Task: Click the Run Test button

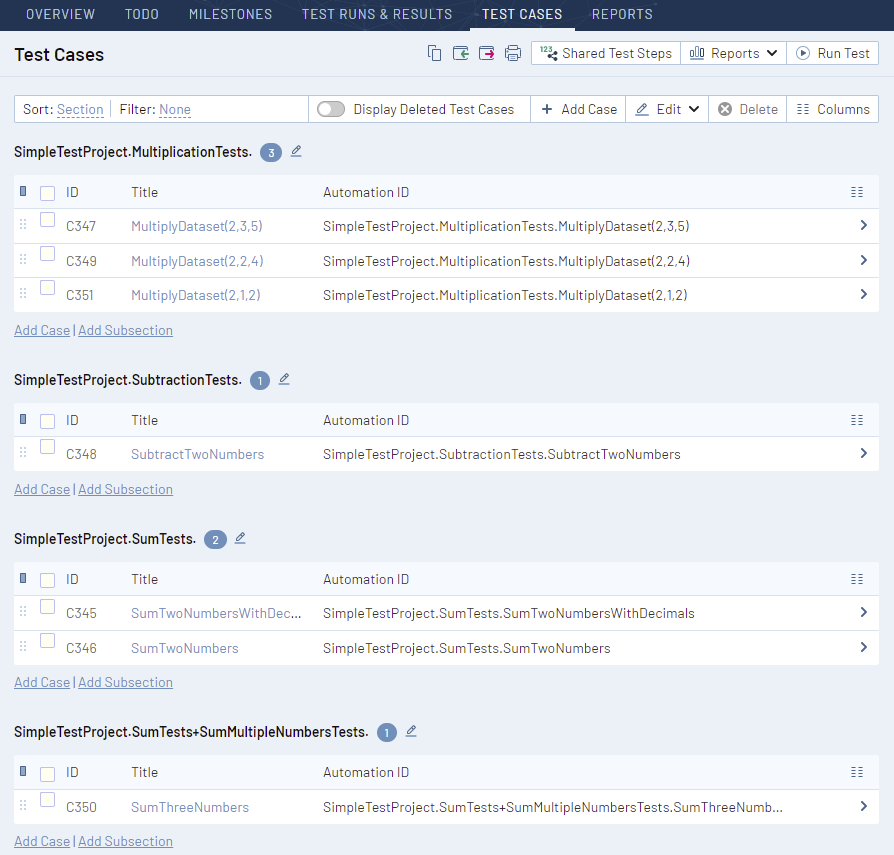Action: (832, 53)
